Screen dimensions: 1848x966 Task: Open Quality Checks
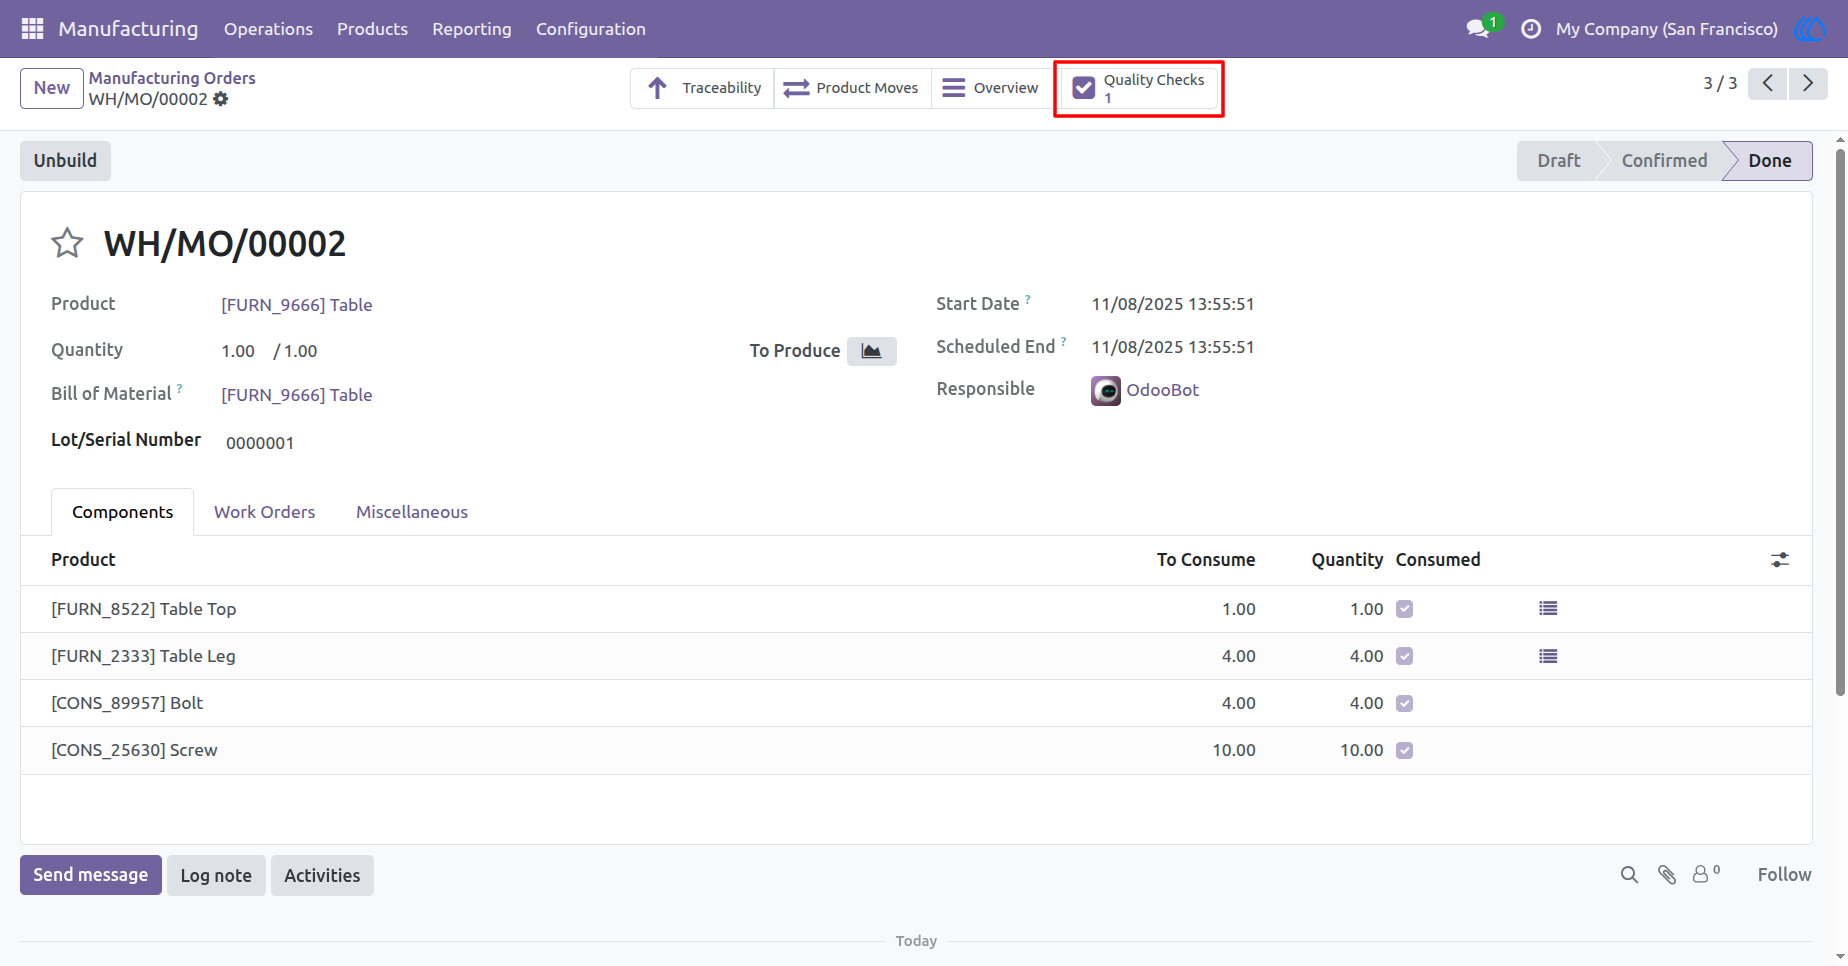pos(1139,88)
